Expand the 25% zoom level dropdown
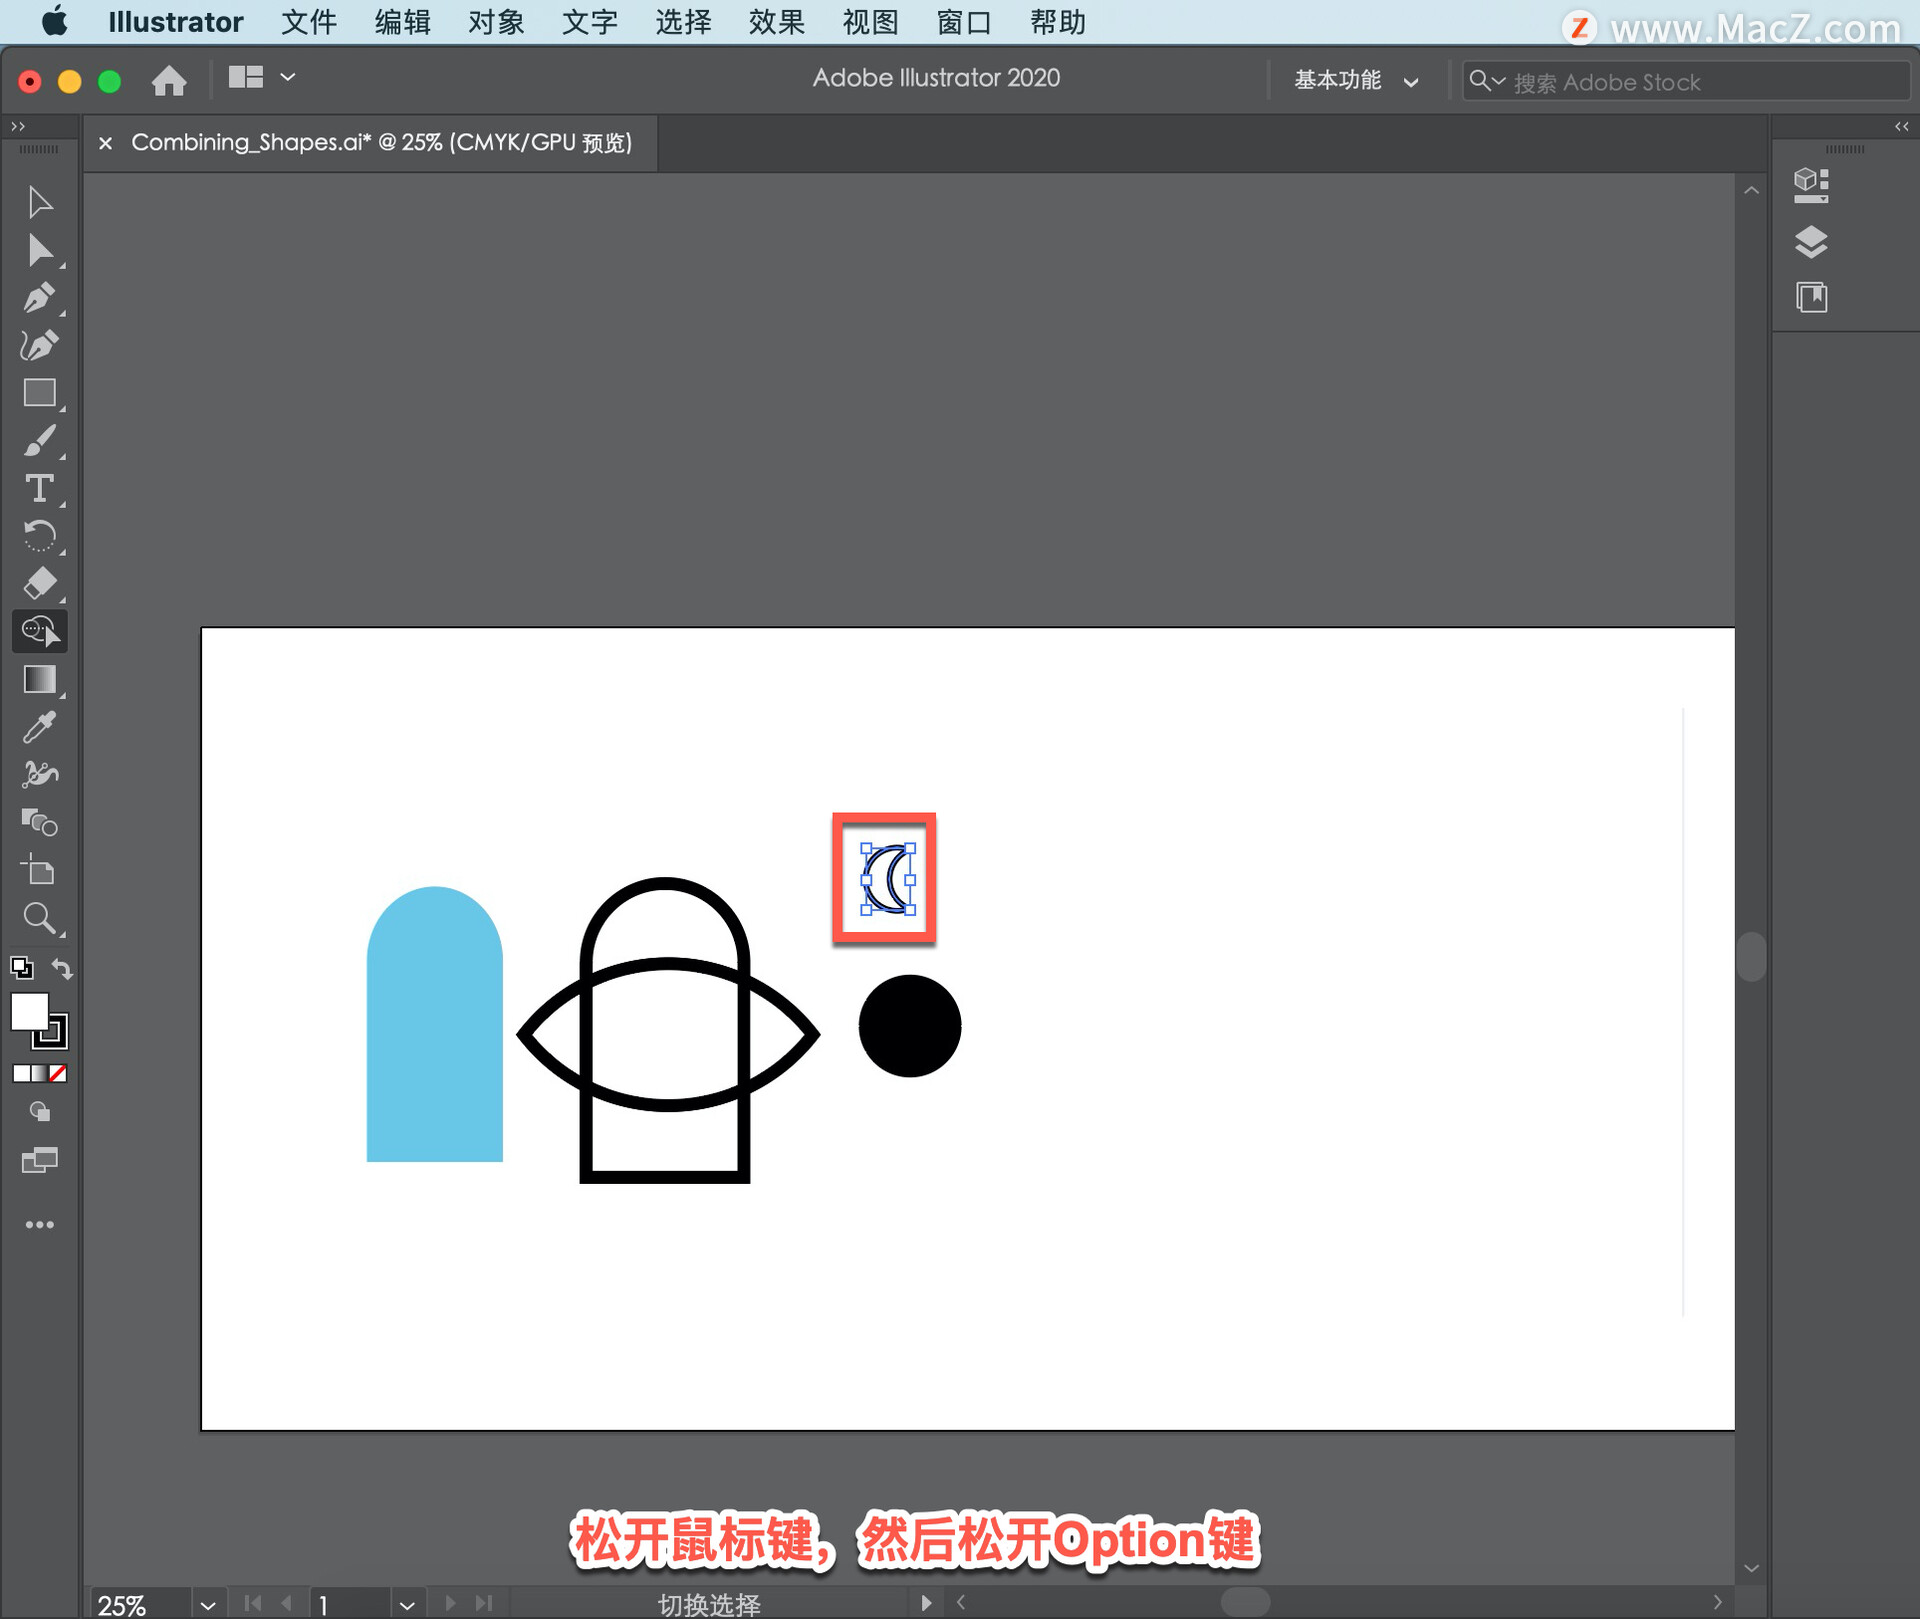The width and height of the screenshot is (1920, 1619). 207,1605
